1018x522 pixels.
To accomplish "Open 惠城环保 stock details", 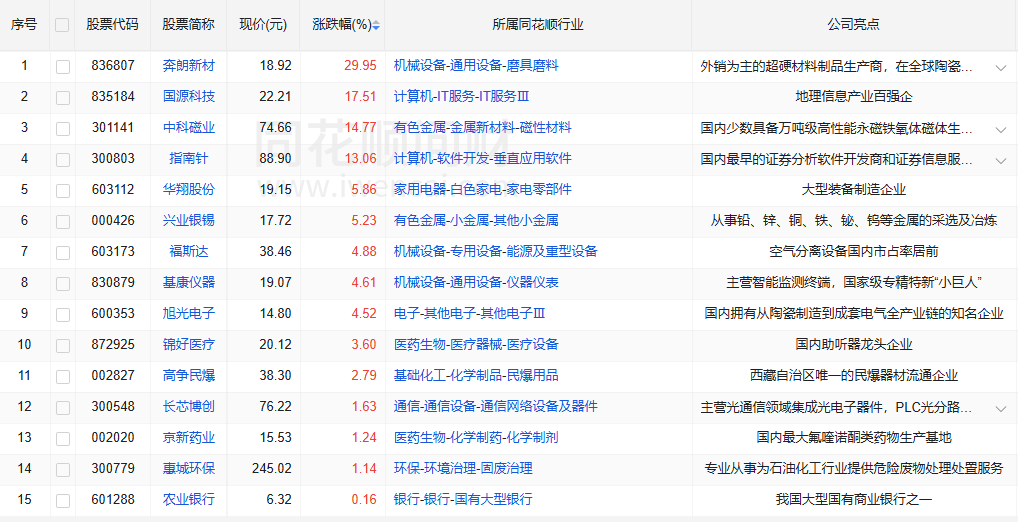I will click(188, 469).
